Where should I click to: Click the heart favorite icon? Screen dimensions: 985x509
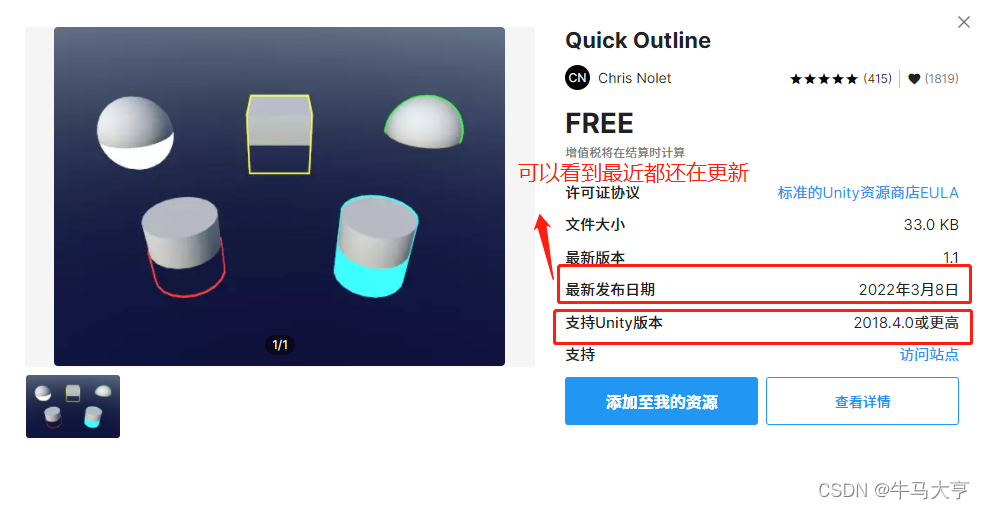[914, 79]
